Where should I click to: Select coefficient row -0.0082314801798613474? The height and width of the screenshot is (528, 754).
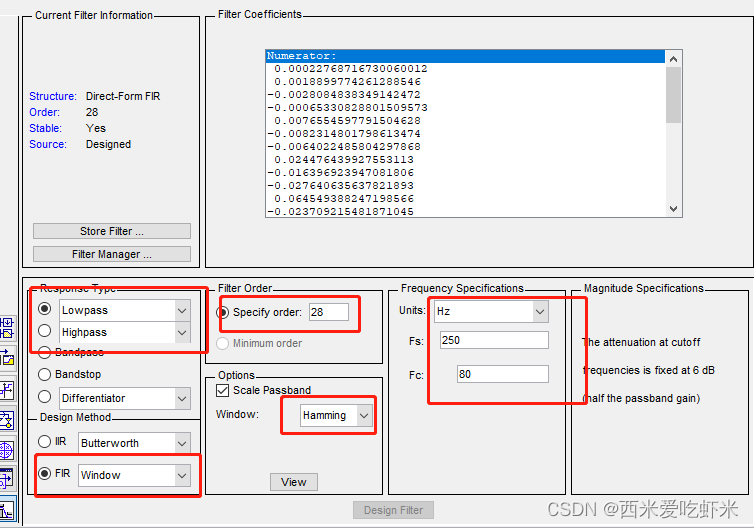coord(465,134)
